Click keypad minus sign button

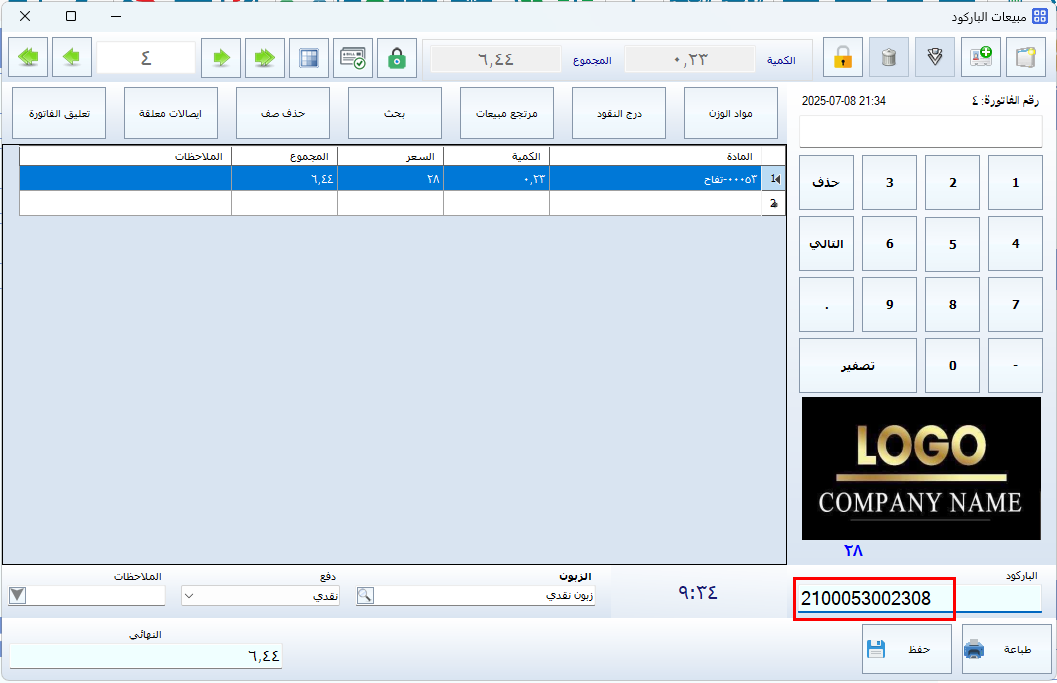(x=1015, y=365)
